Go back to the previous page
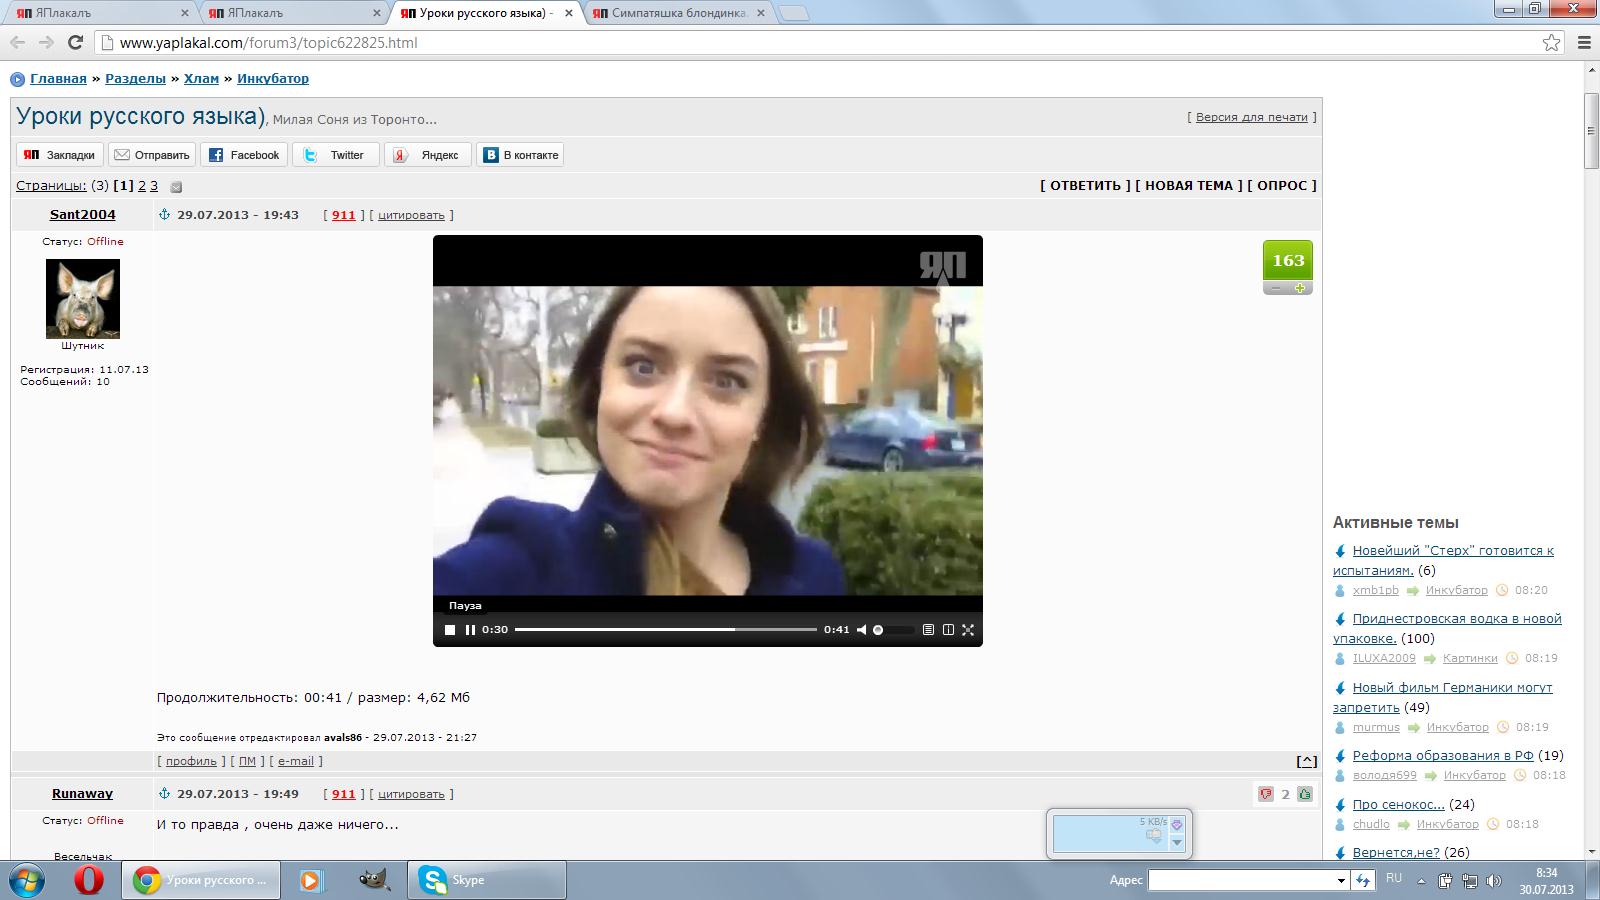 pyautogui.click(x=17, y=42)
